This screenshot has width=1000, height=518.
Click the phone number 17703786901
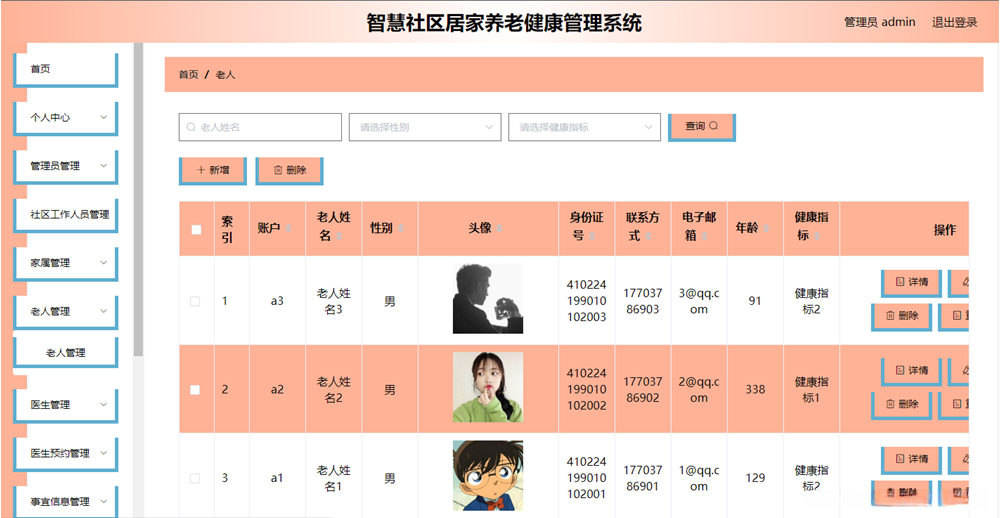point(643,478)
